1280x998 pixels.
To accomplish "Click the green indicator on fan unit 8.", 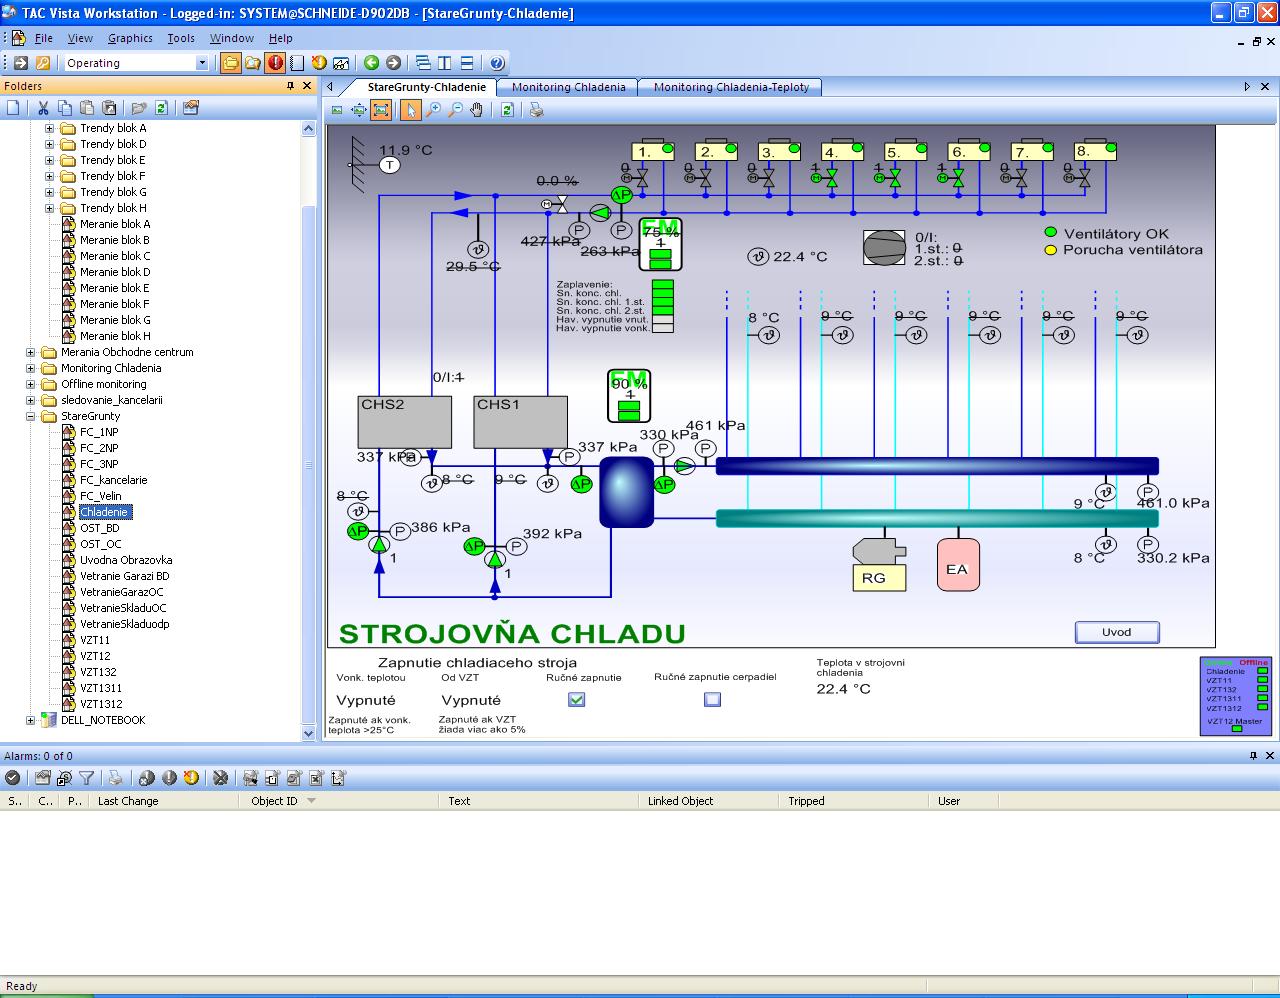I will pos(1109,148).
